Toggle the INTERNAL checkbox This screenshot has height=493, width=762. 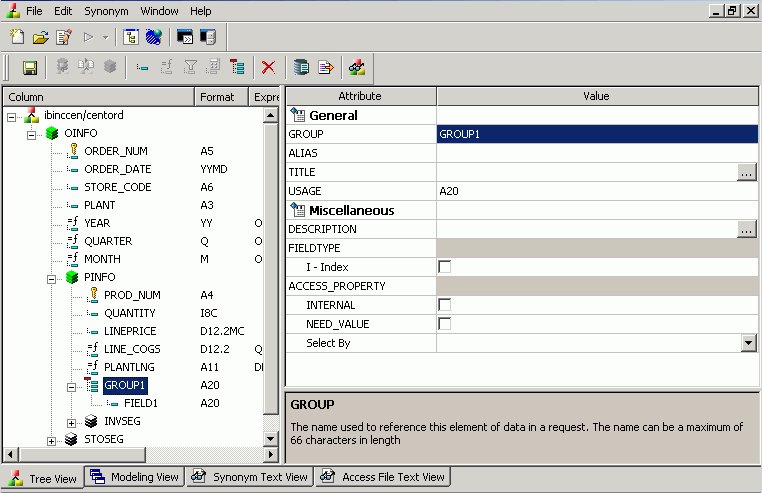click(x=445, y=305)
